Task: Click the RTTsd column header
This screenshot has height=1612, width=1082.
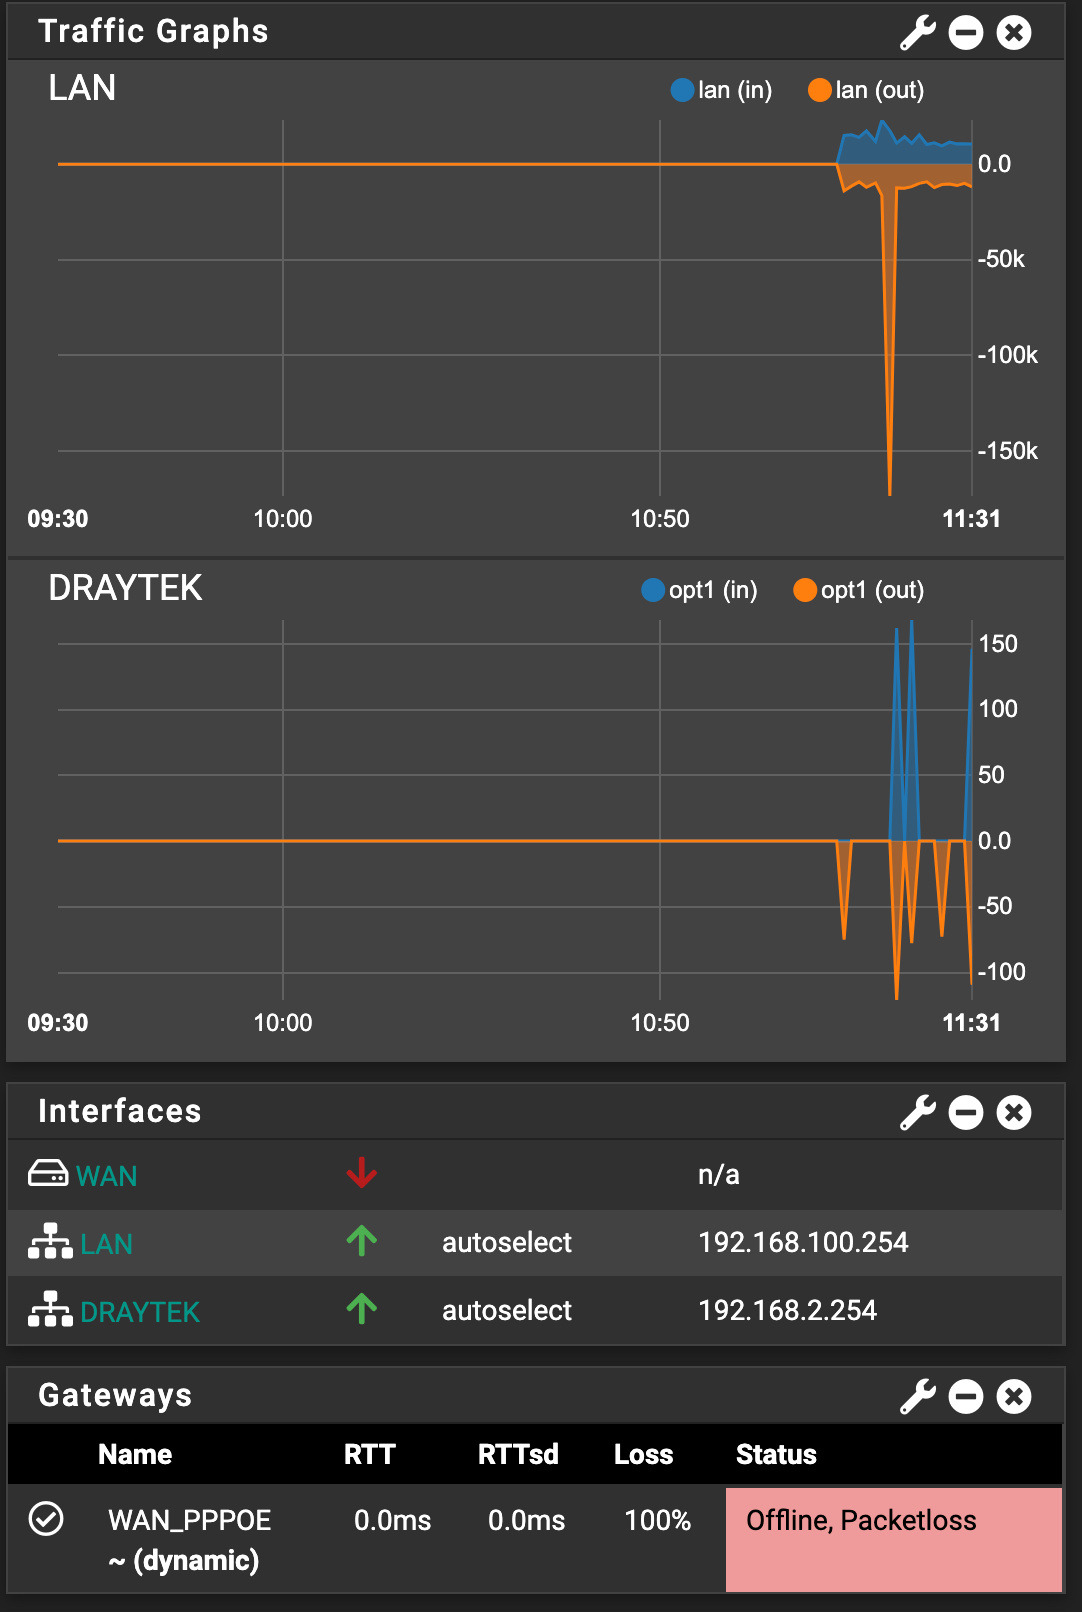Action: [x=518, y=1454]
